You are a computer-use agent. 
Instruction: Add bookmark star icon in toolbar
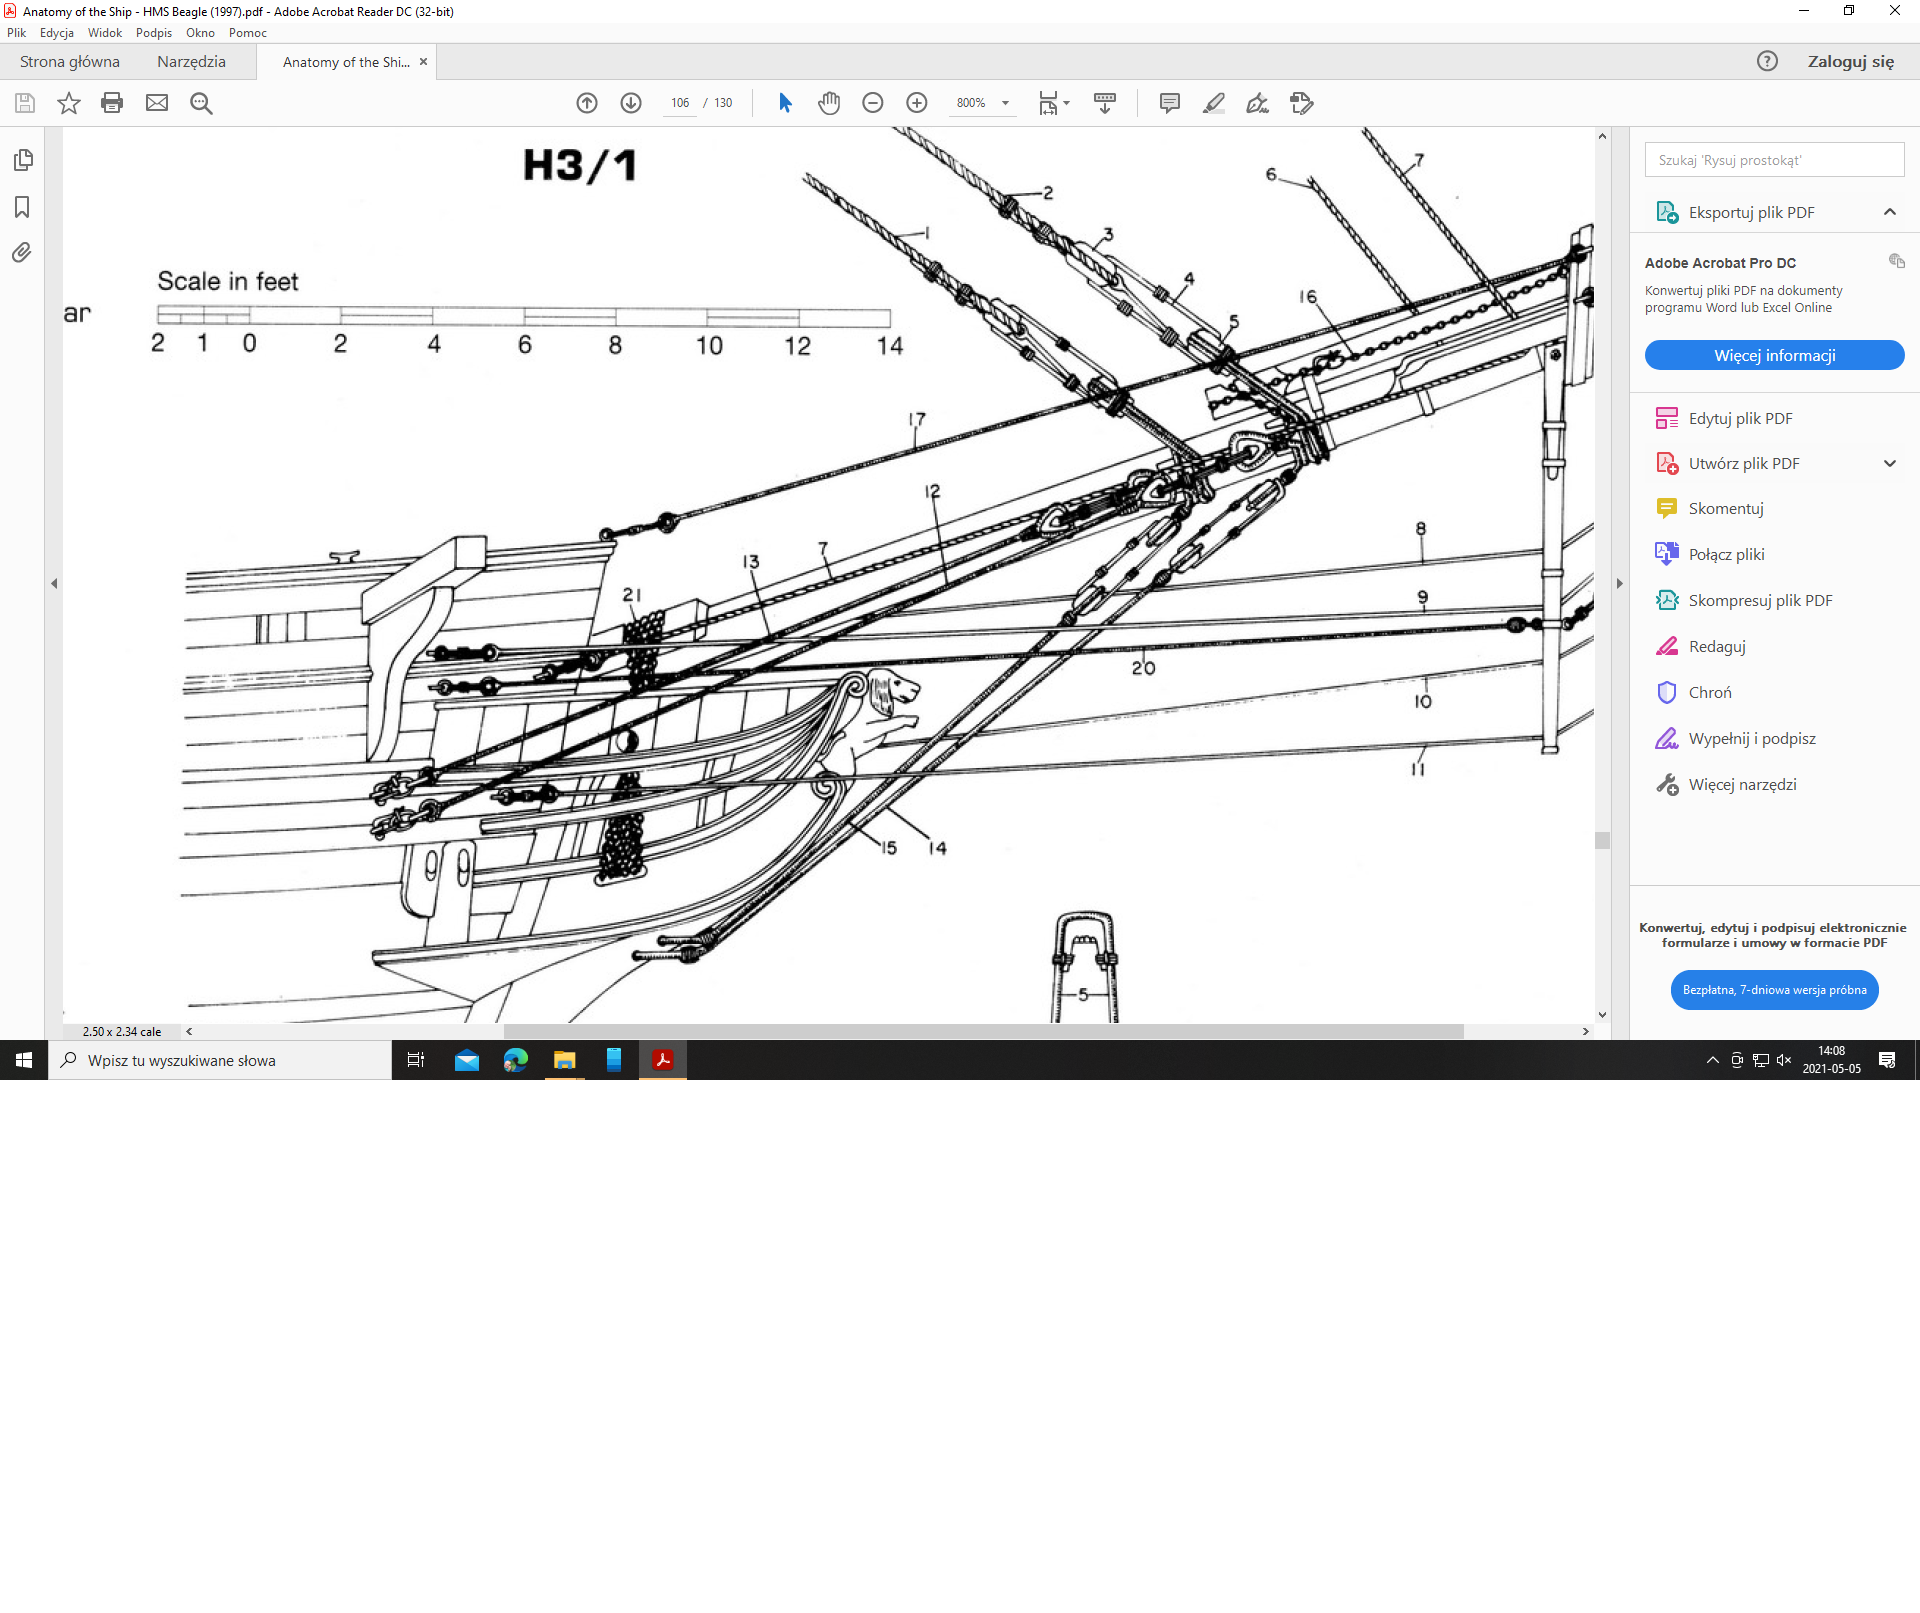(68, 103)
